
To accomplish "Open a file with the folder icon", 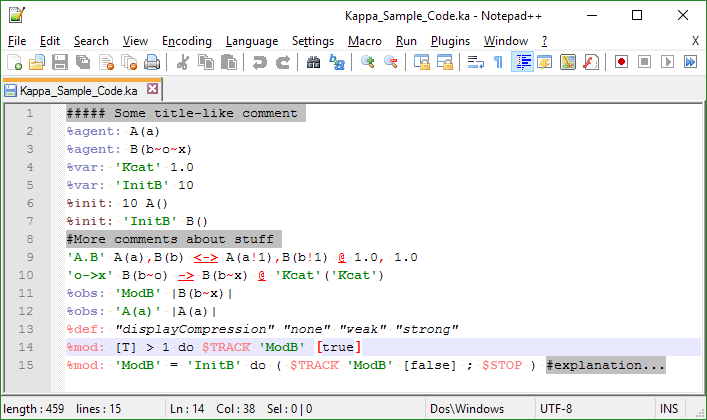I will point(37,62).
